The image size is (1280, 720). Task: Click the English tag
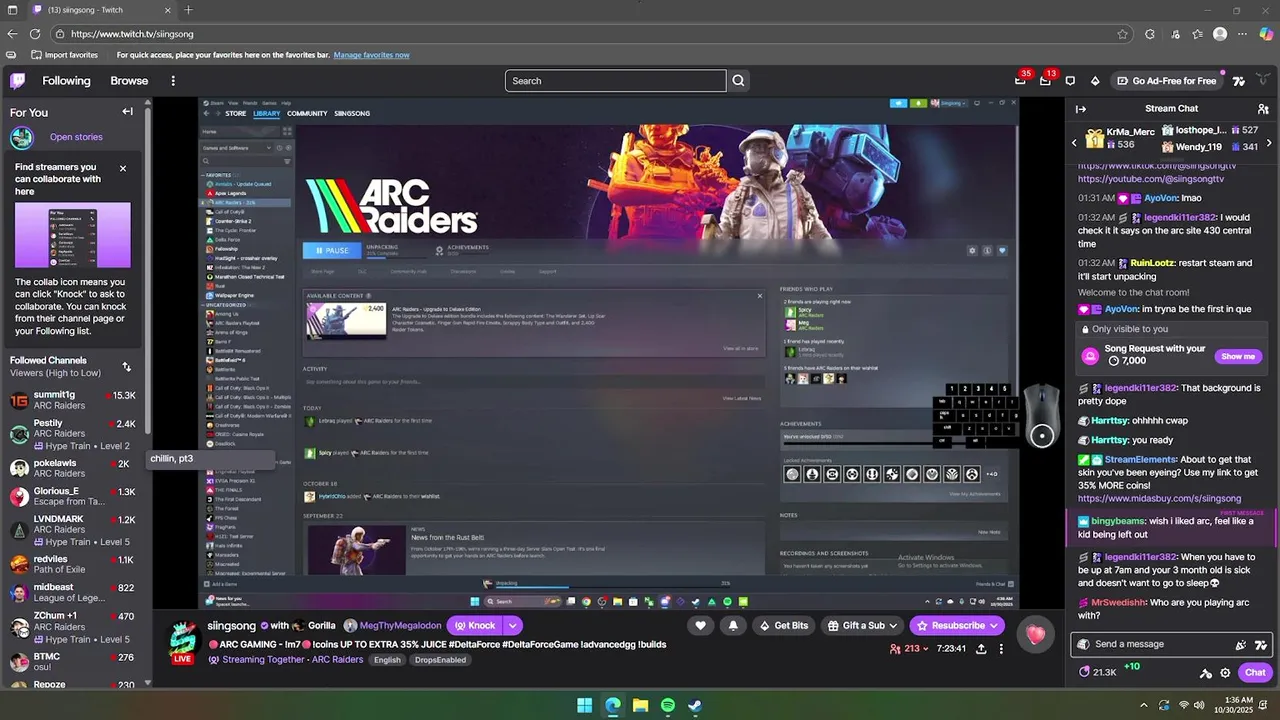pyautogui.click(x=387, y=660)
